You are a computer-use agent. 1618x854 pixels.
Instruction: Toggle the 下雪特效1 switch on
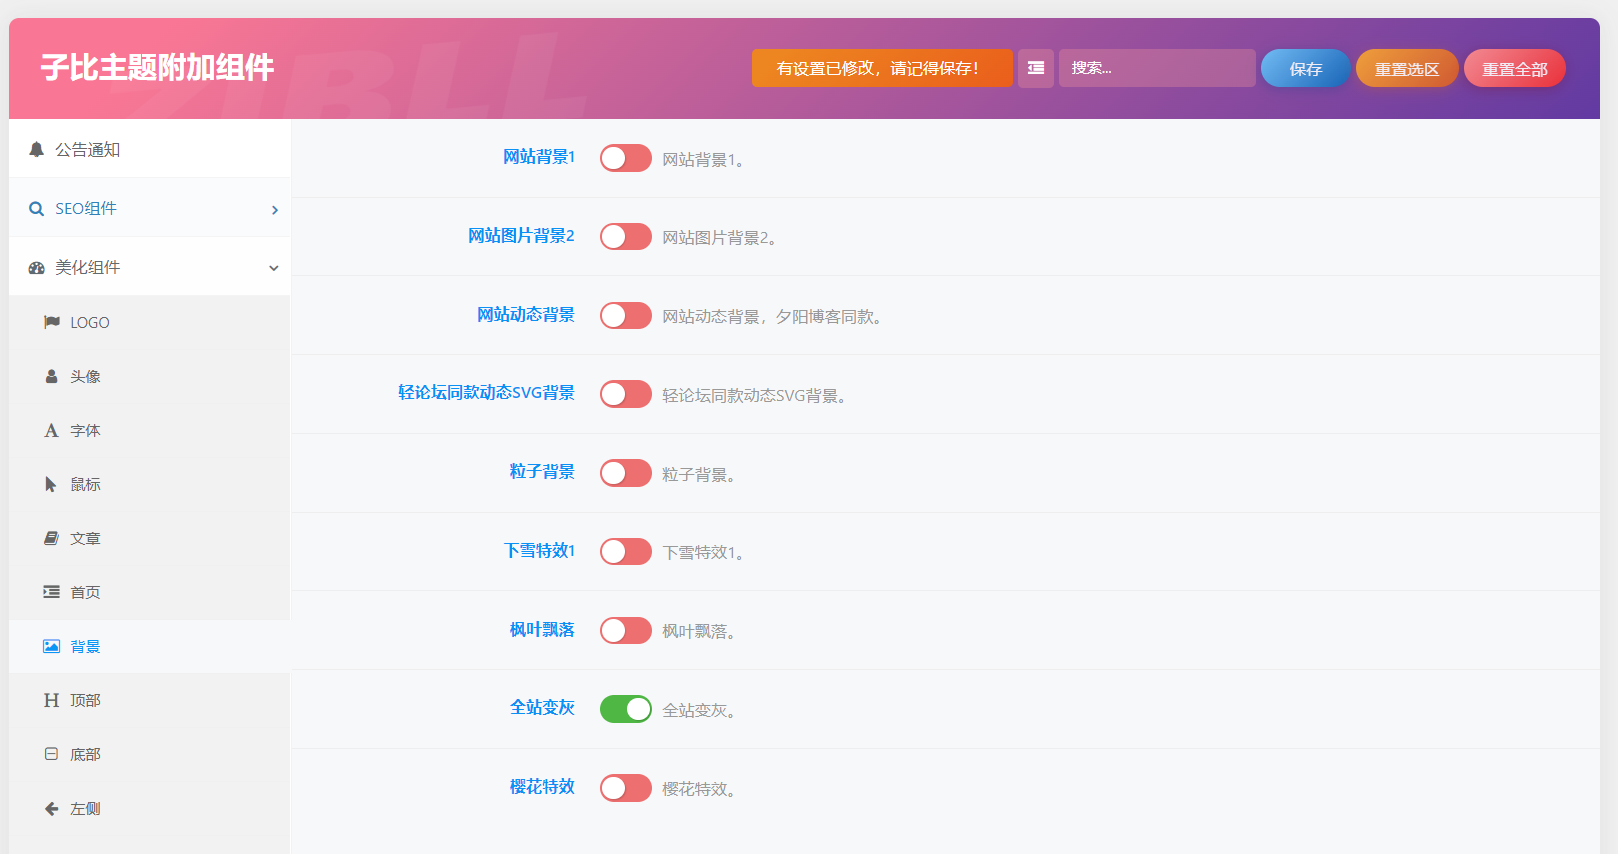(x=626, y=551)
